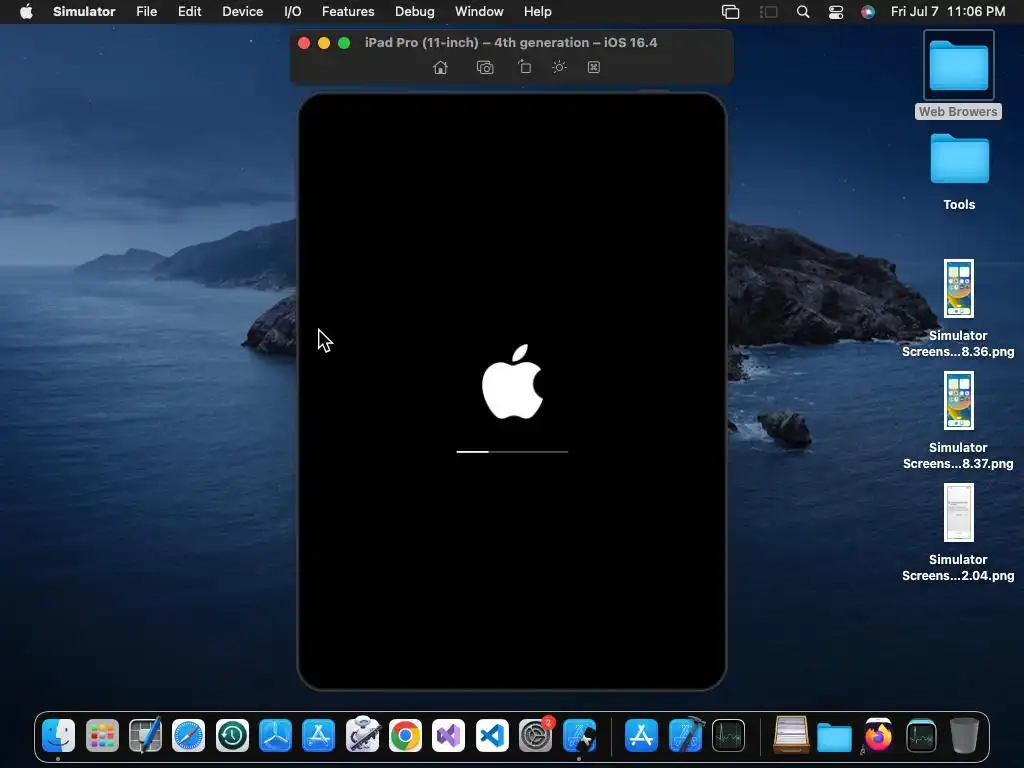
Task: Launch Automator from the Dock
Action: pos(362,735)
